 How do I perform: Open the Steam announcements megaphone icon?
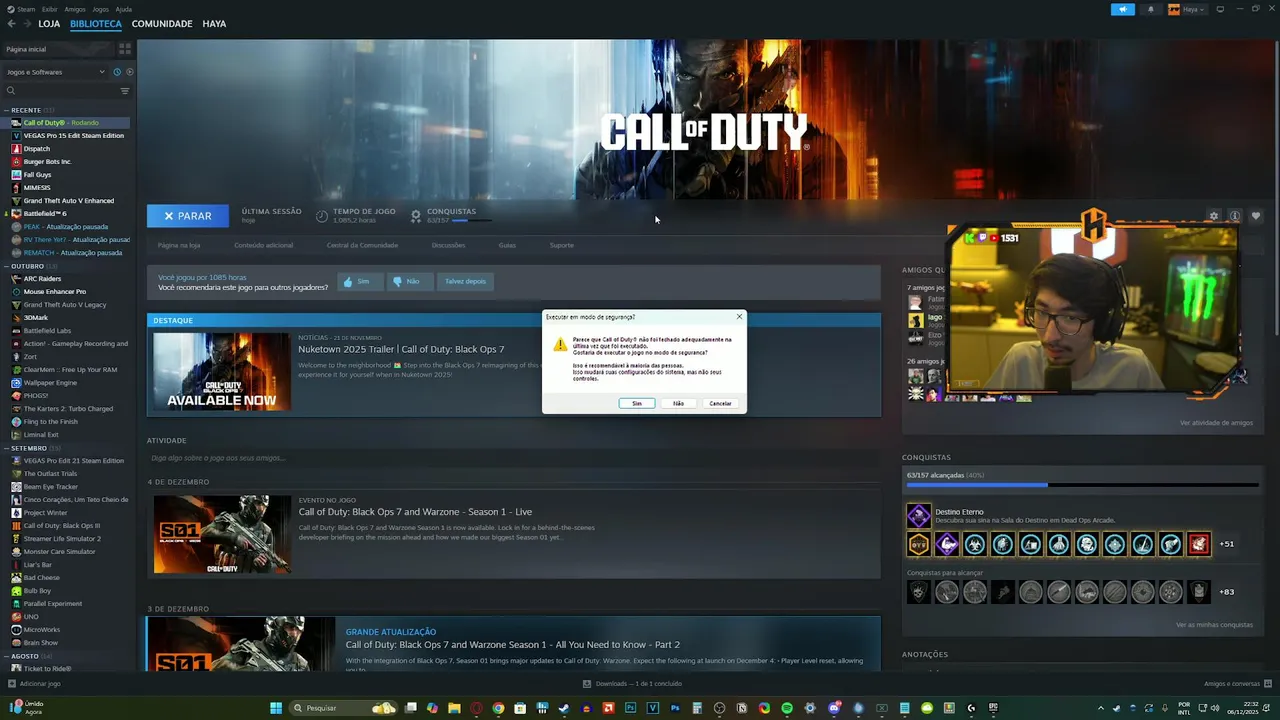click(x=1123, y=9)
